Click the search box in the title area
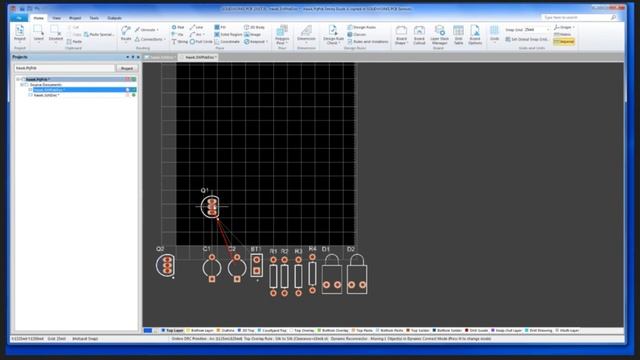Image resolution: width=640 pixels, height=360 pixels. pos(579,18)
